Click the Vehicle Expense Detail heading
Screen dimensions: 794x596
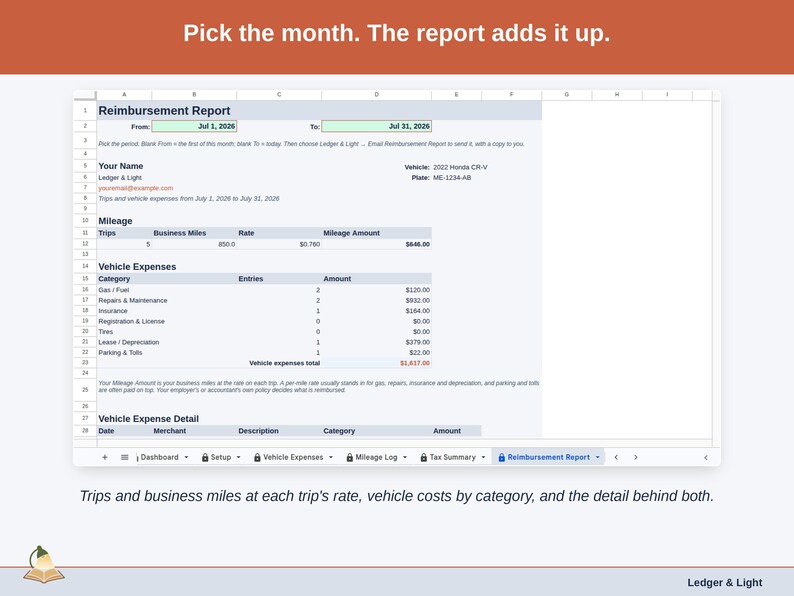coord(148,419)
